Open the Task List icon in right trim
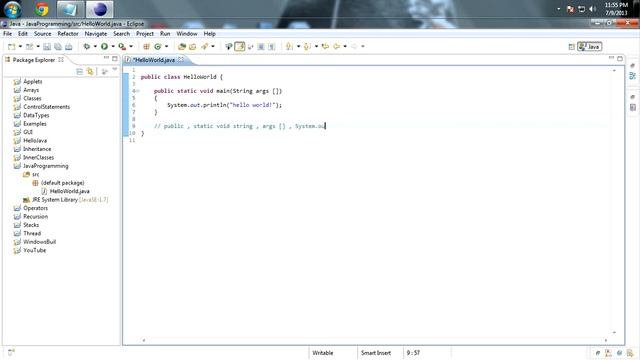This screenshot has height=360, width=640. [633, 107]
